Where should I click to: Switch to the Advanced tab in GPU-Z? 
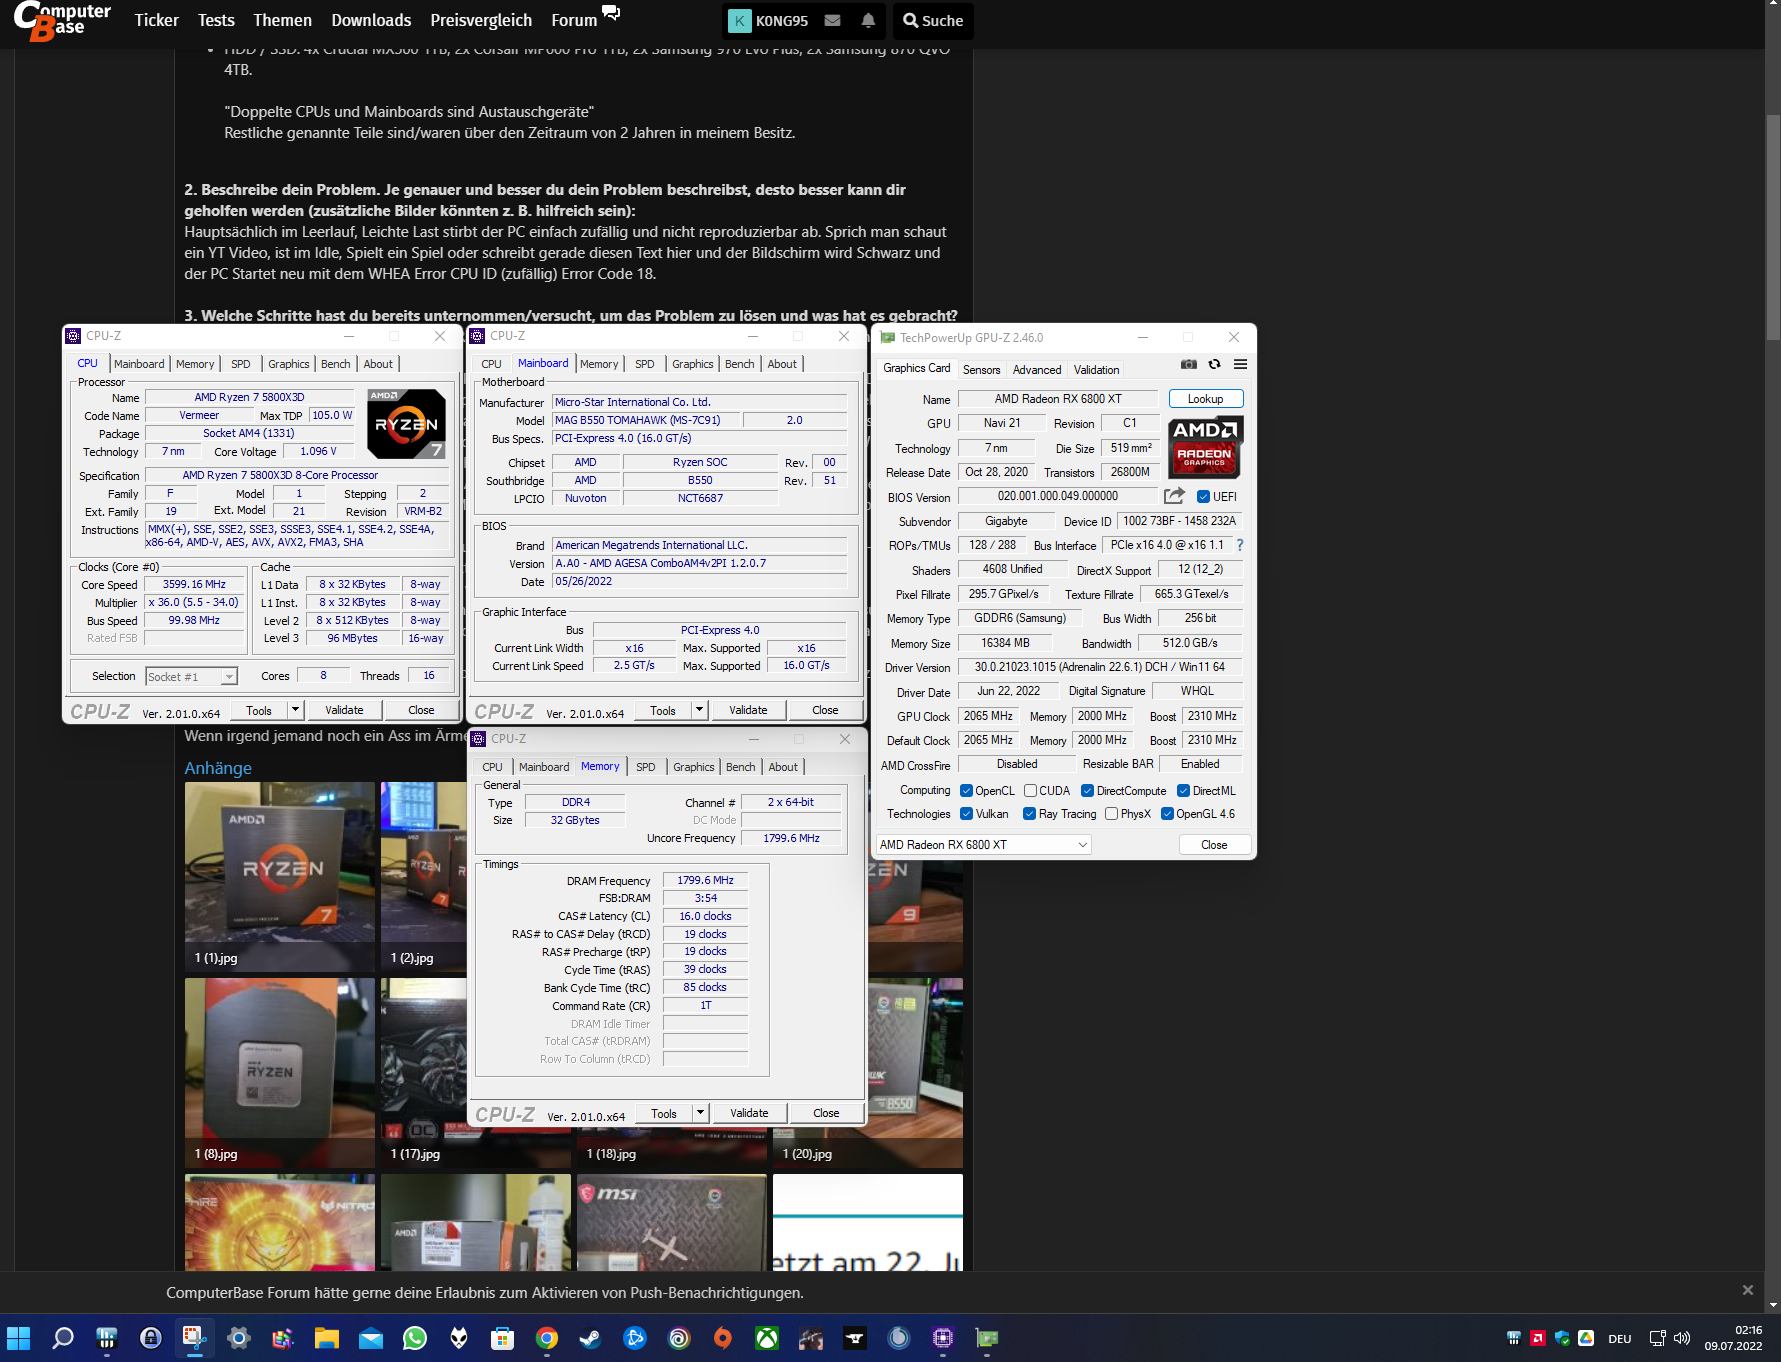pyautogui.click(x=1036, y=369)
